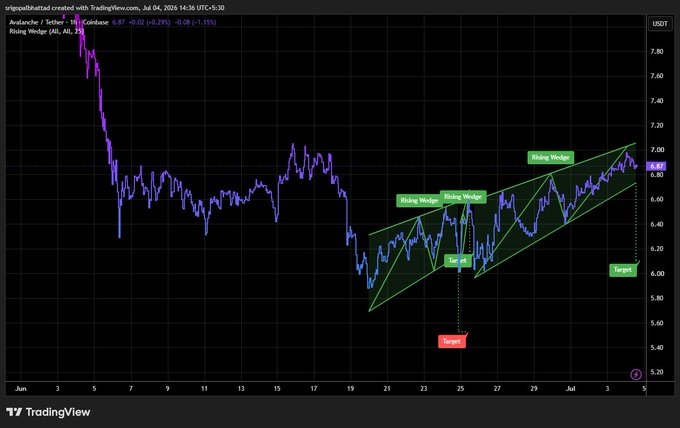Click the 7.00 price axis label
This screenshot has width=680, height=428.
point(657,150)
